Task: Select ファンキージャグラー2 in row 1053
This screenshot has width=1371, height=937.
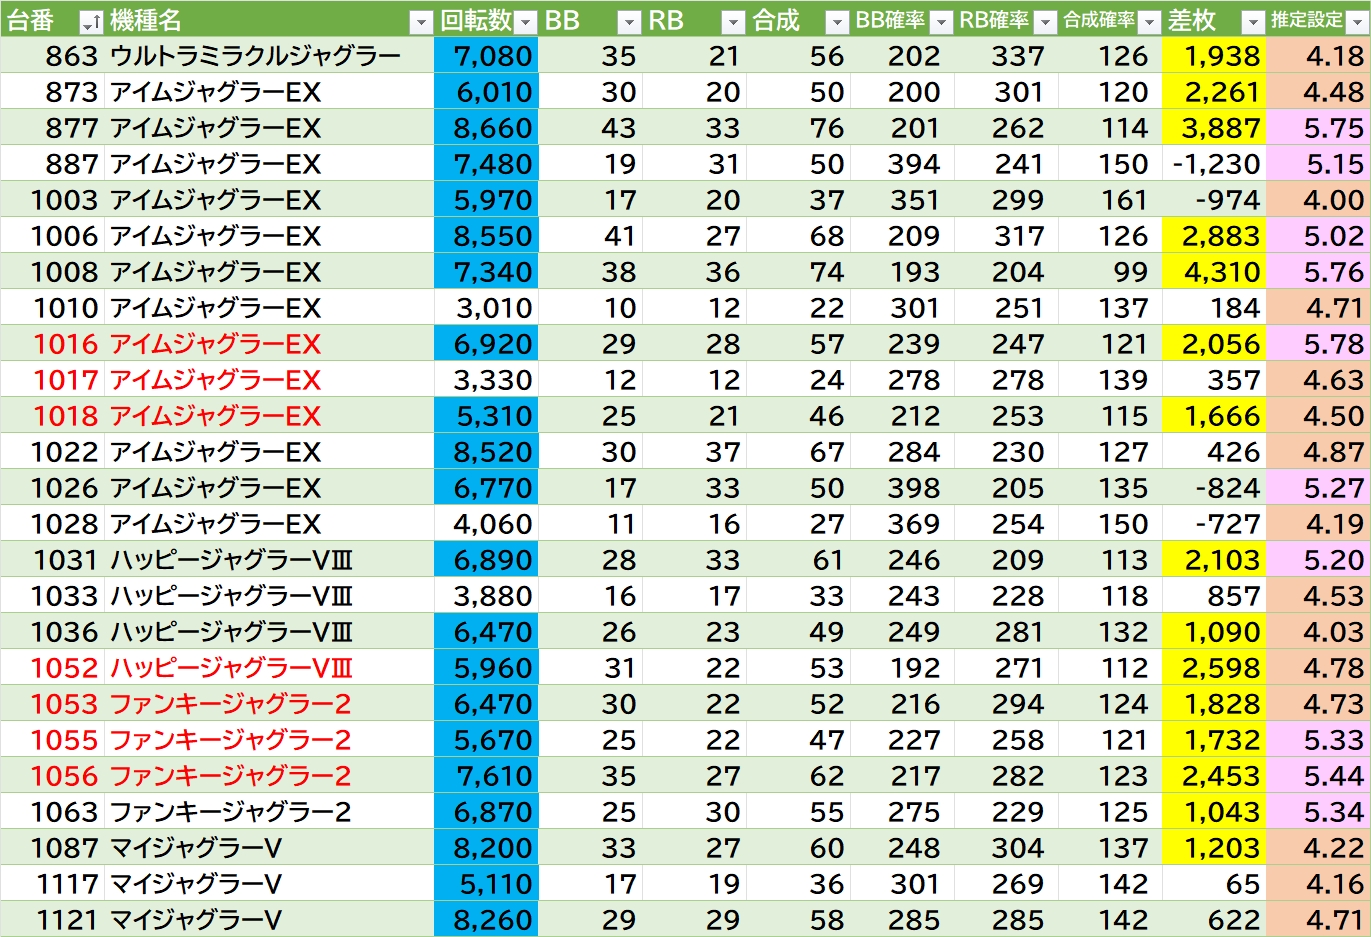Action: tap(269, 704)
